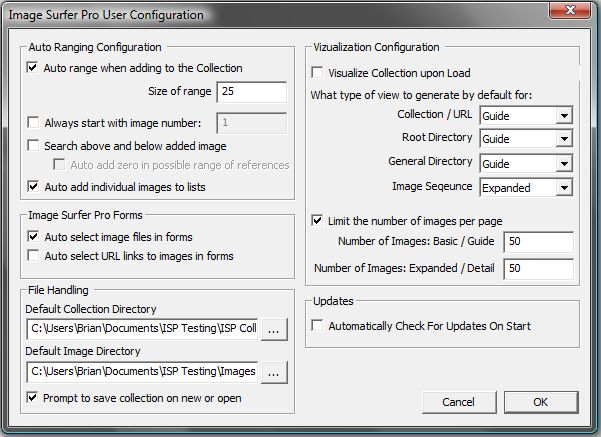601x437 pixels.
Task: Click Number of Images Basic / Guide field
Action: click(538, 242)
